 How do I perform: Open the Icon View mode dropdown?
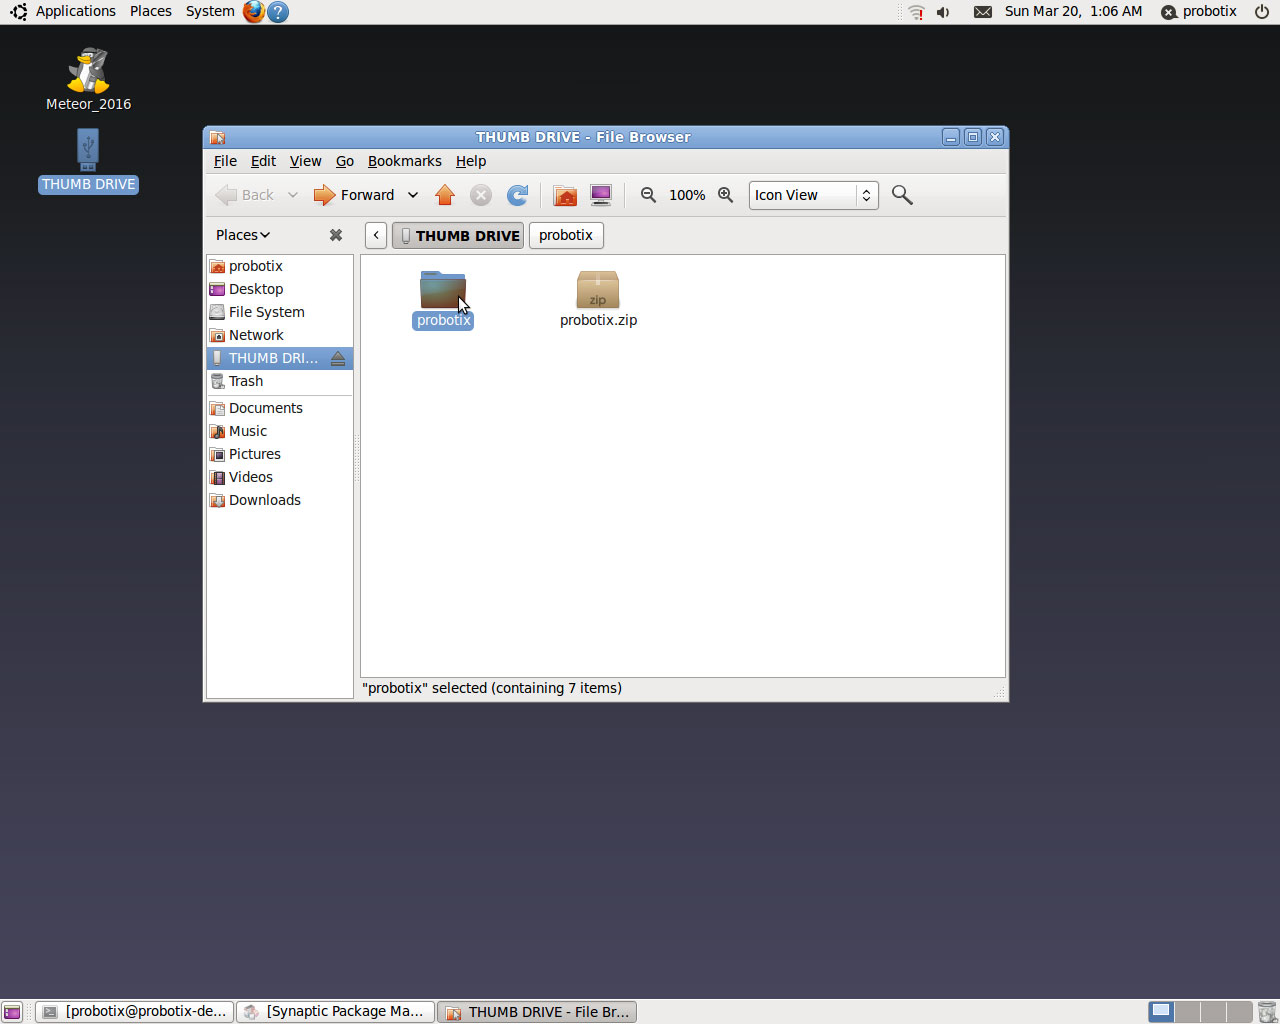[x=813, y=195]
